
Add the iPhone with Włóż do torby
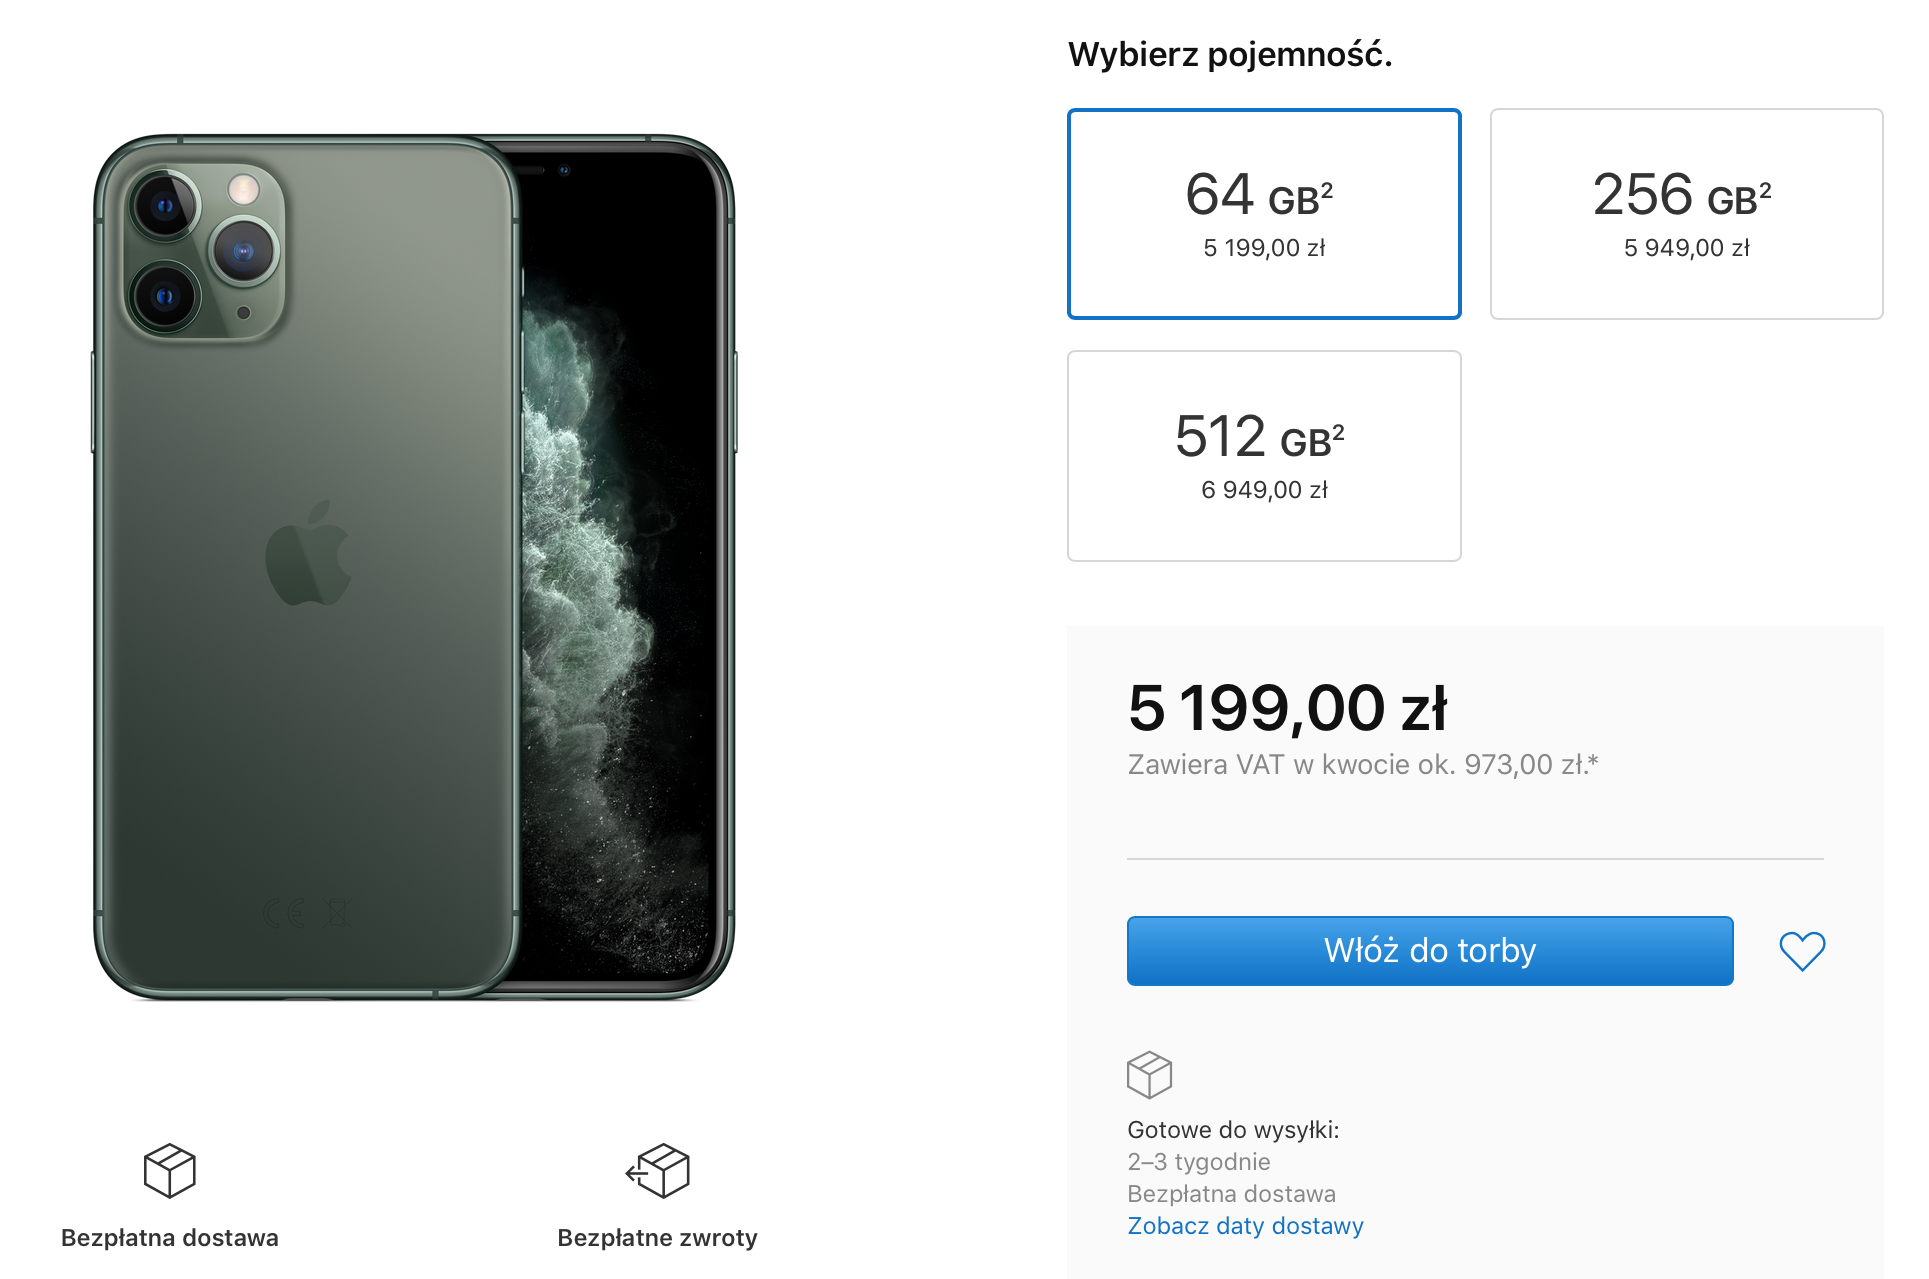pos(1429,951)
